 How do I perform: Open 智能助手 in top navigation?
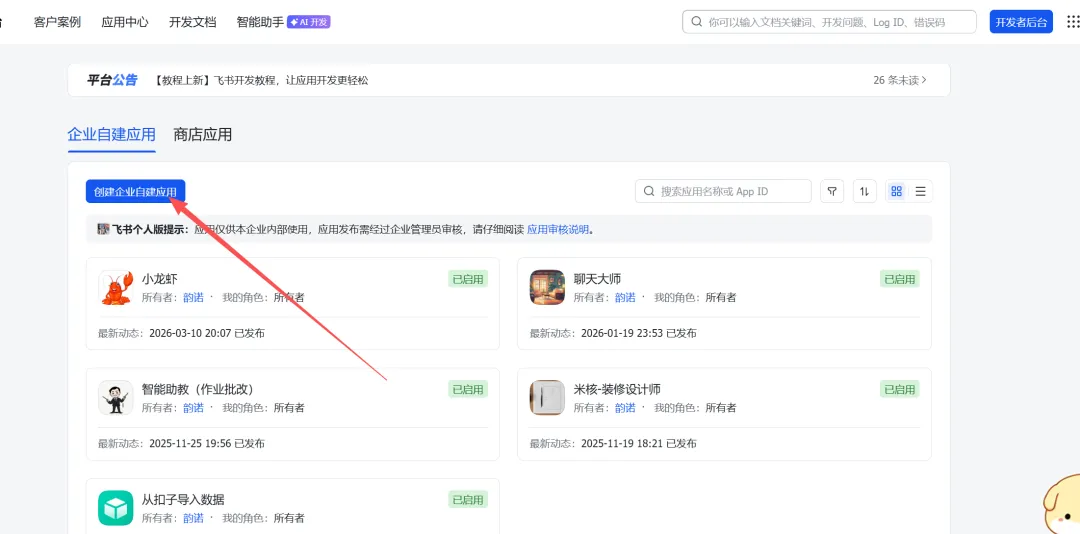click(x=260, y=22)
